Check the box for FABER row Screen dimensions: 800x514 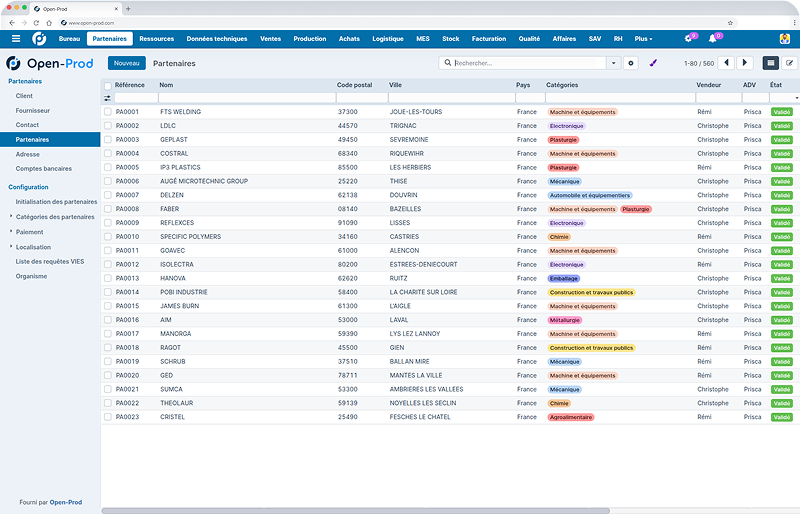(108, 209)
